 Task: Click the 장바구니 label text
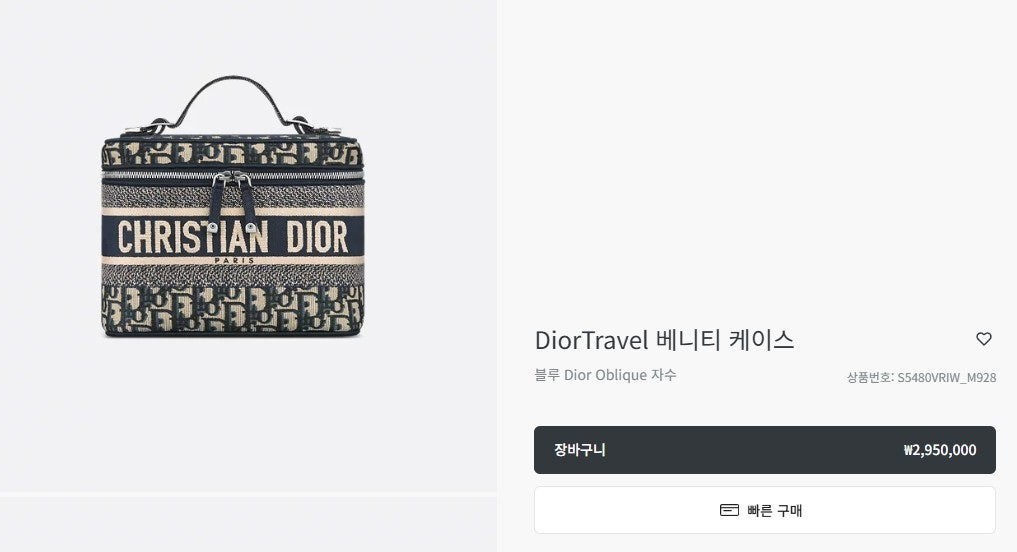coord(579,450)
